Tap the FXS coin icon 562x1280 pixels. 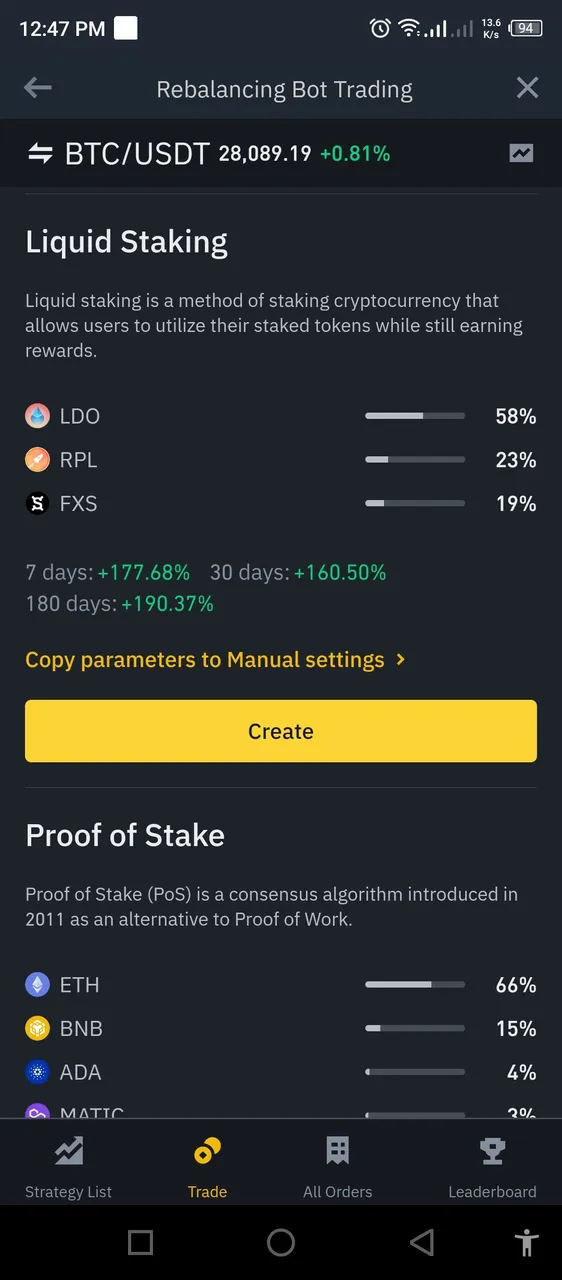point(37,504)
